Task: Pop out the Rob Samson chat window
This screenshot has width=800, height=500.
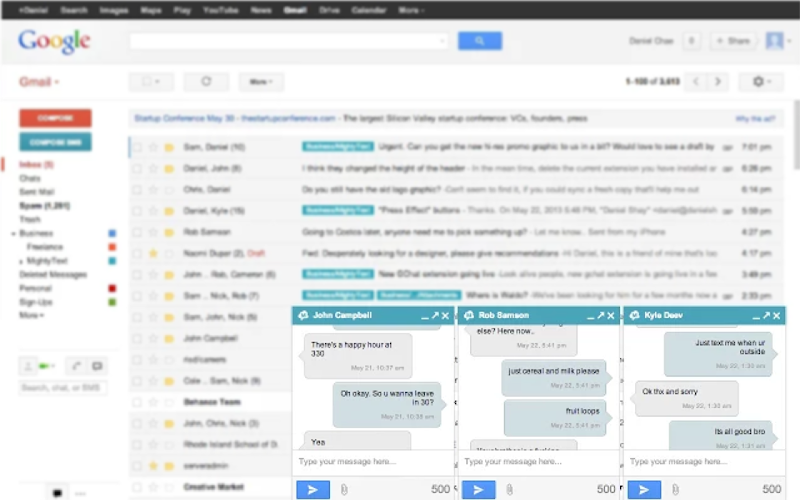Action: tap(601, 316)
